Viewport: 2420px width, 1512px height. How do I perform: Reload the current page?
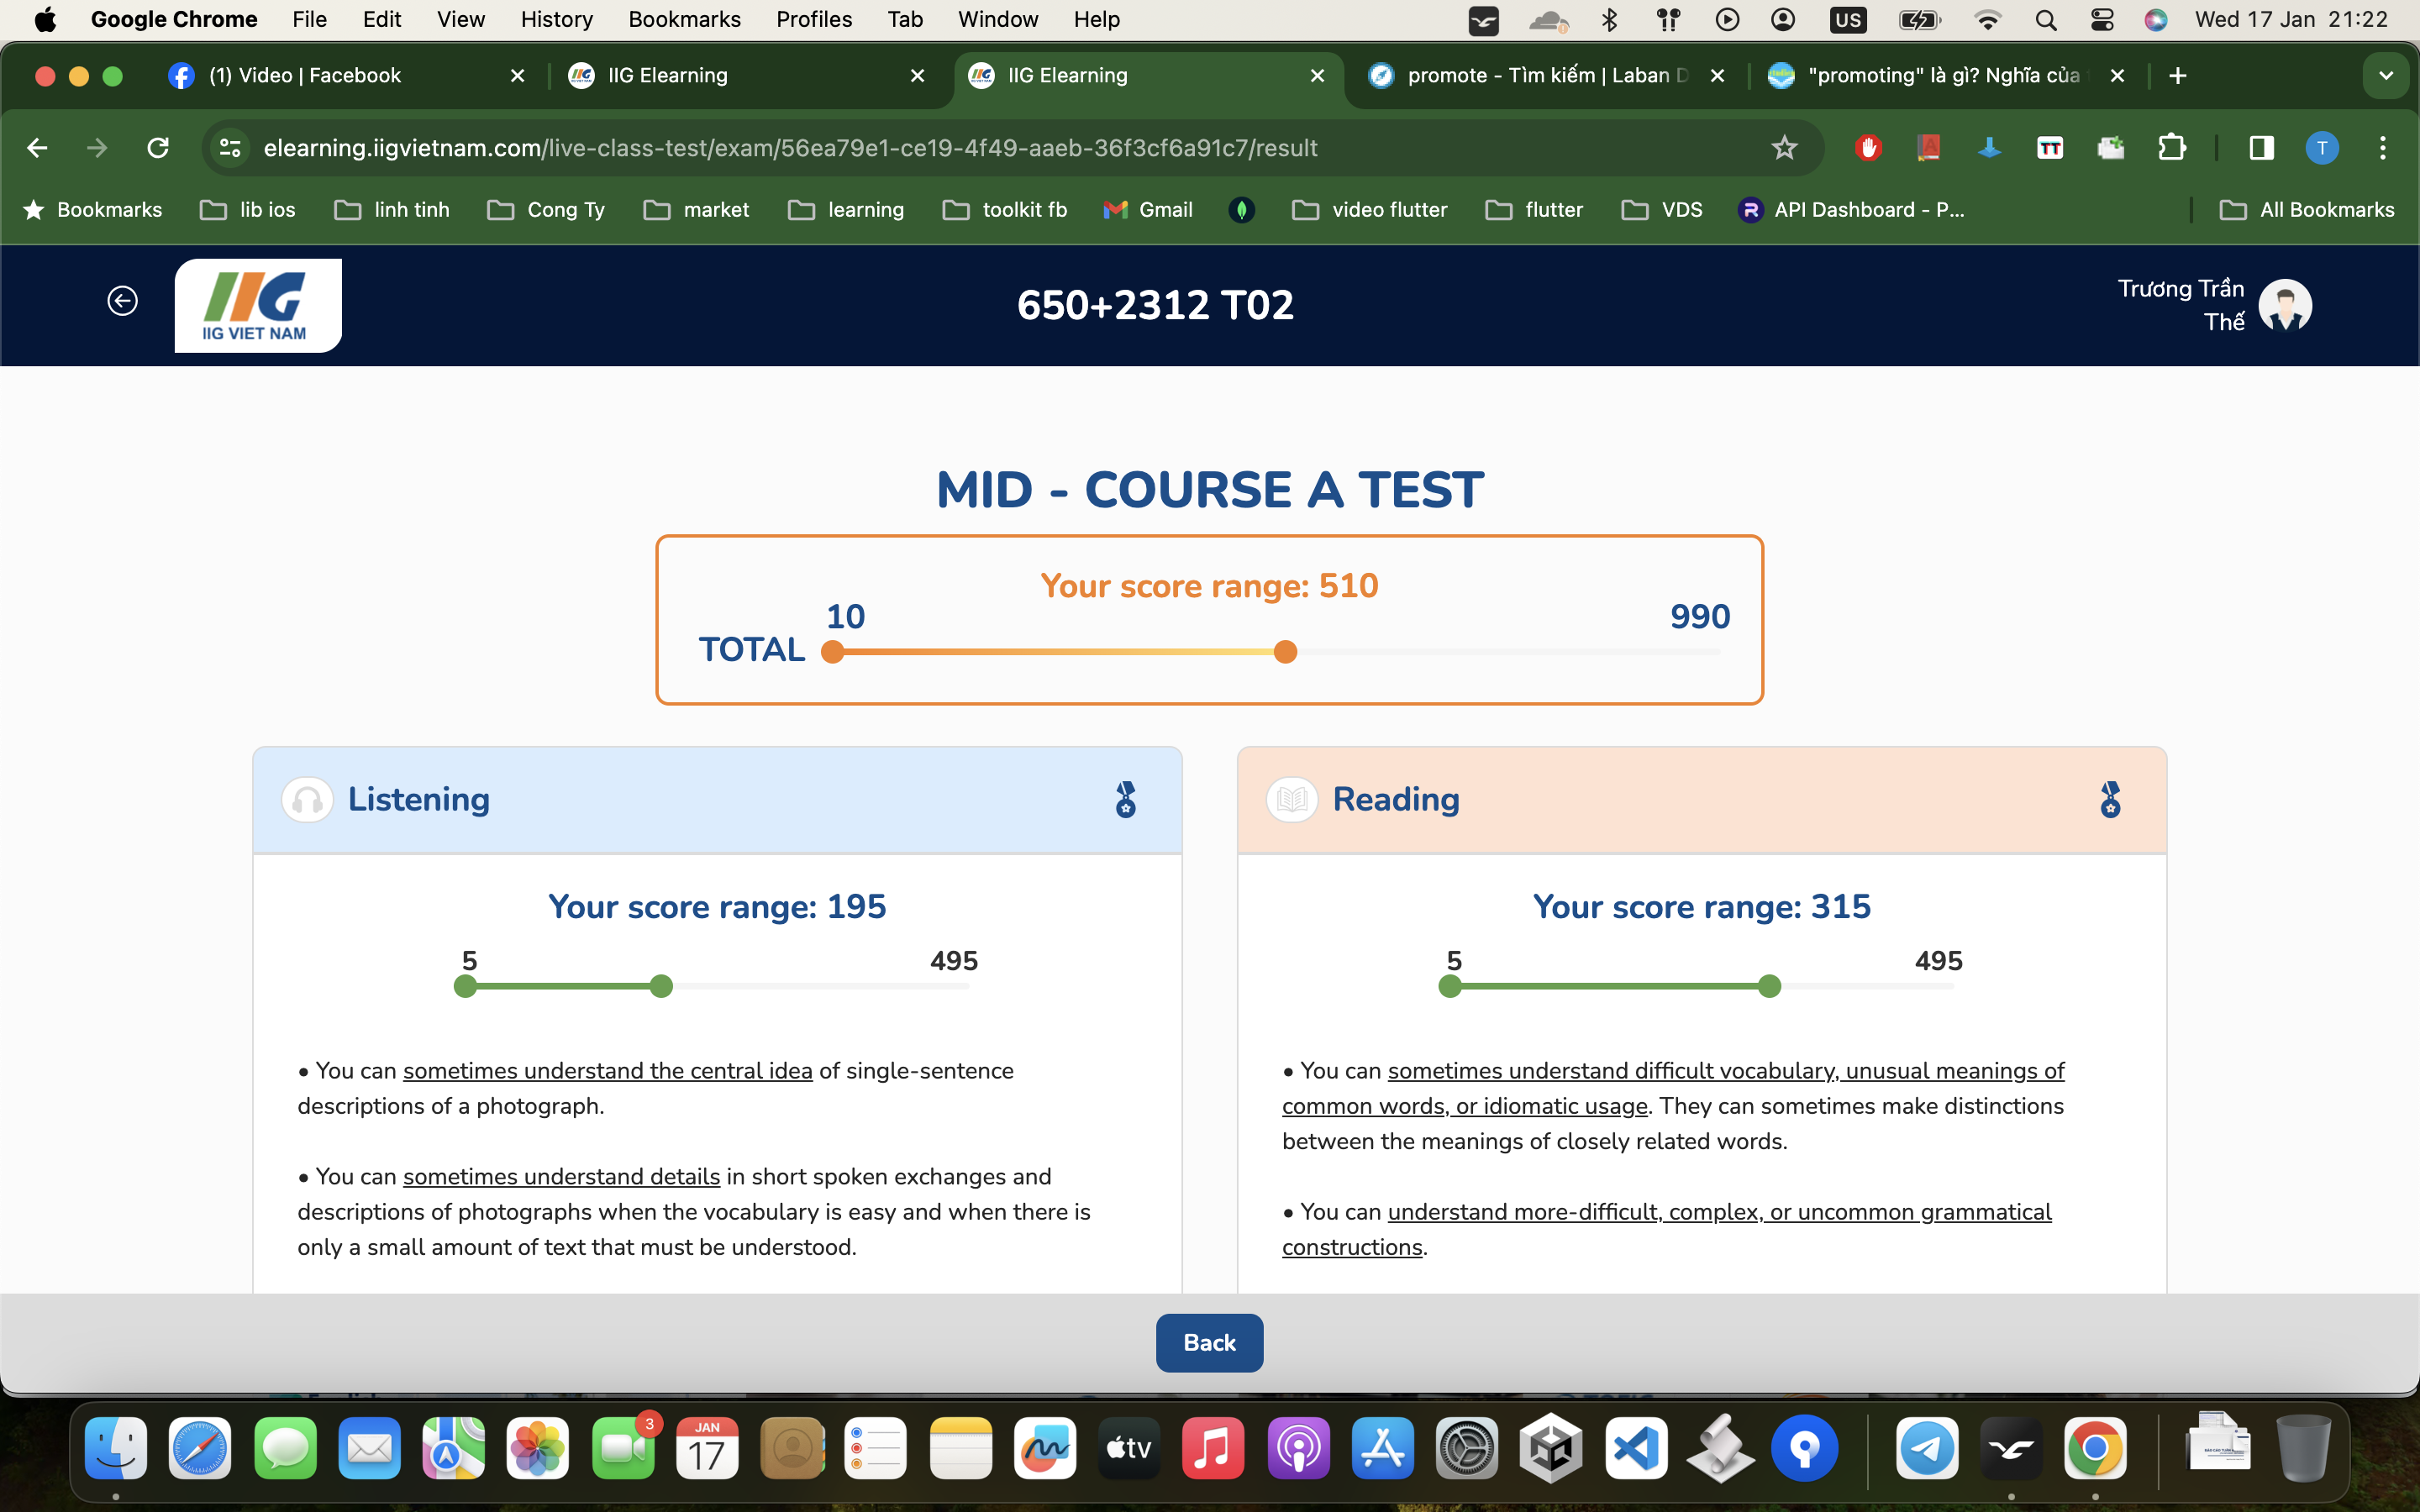pos(158,148)
